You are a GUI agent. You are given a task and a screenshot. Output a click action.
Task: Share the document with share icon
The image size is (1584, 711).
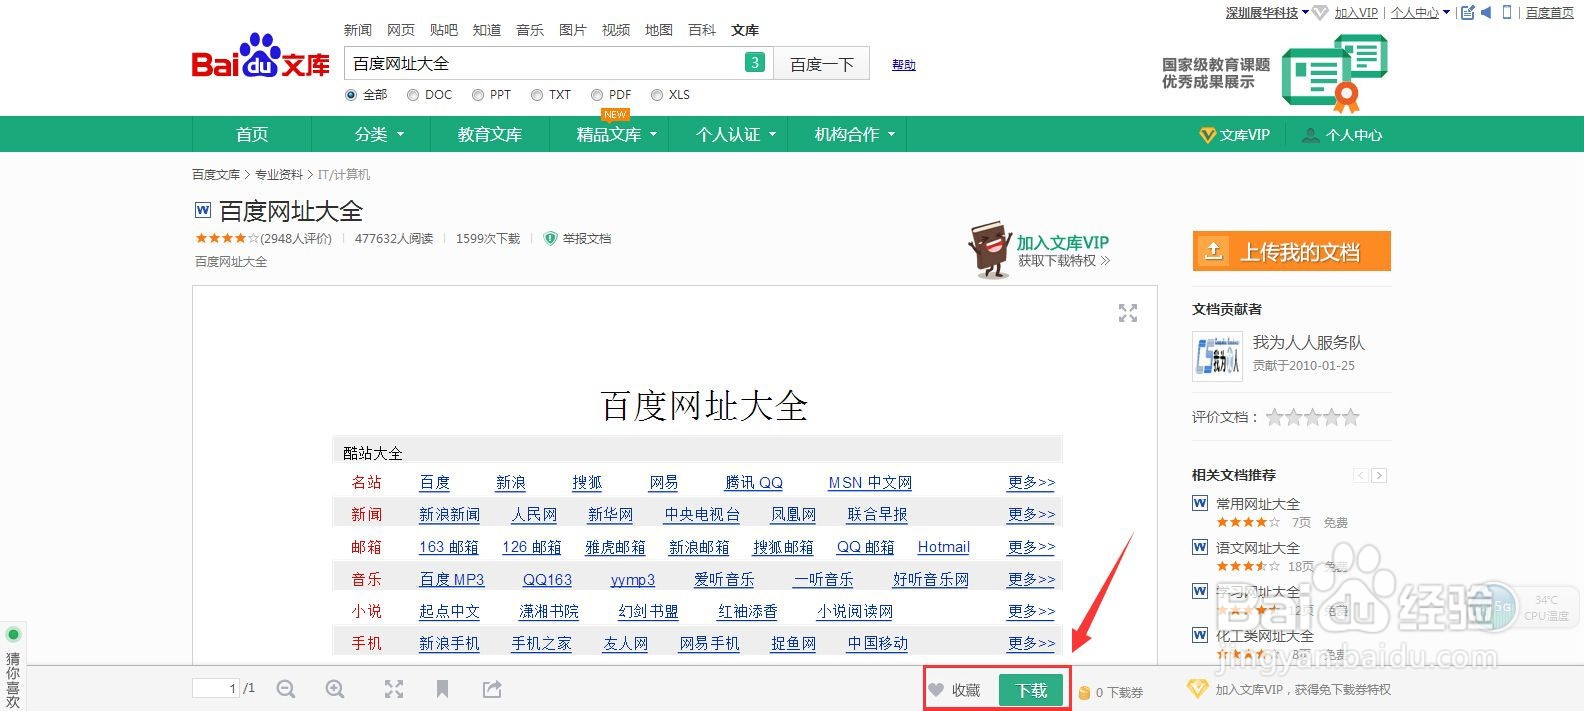coord(492,689)
